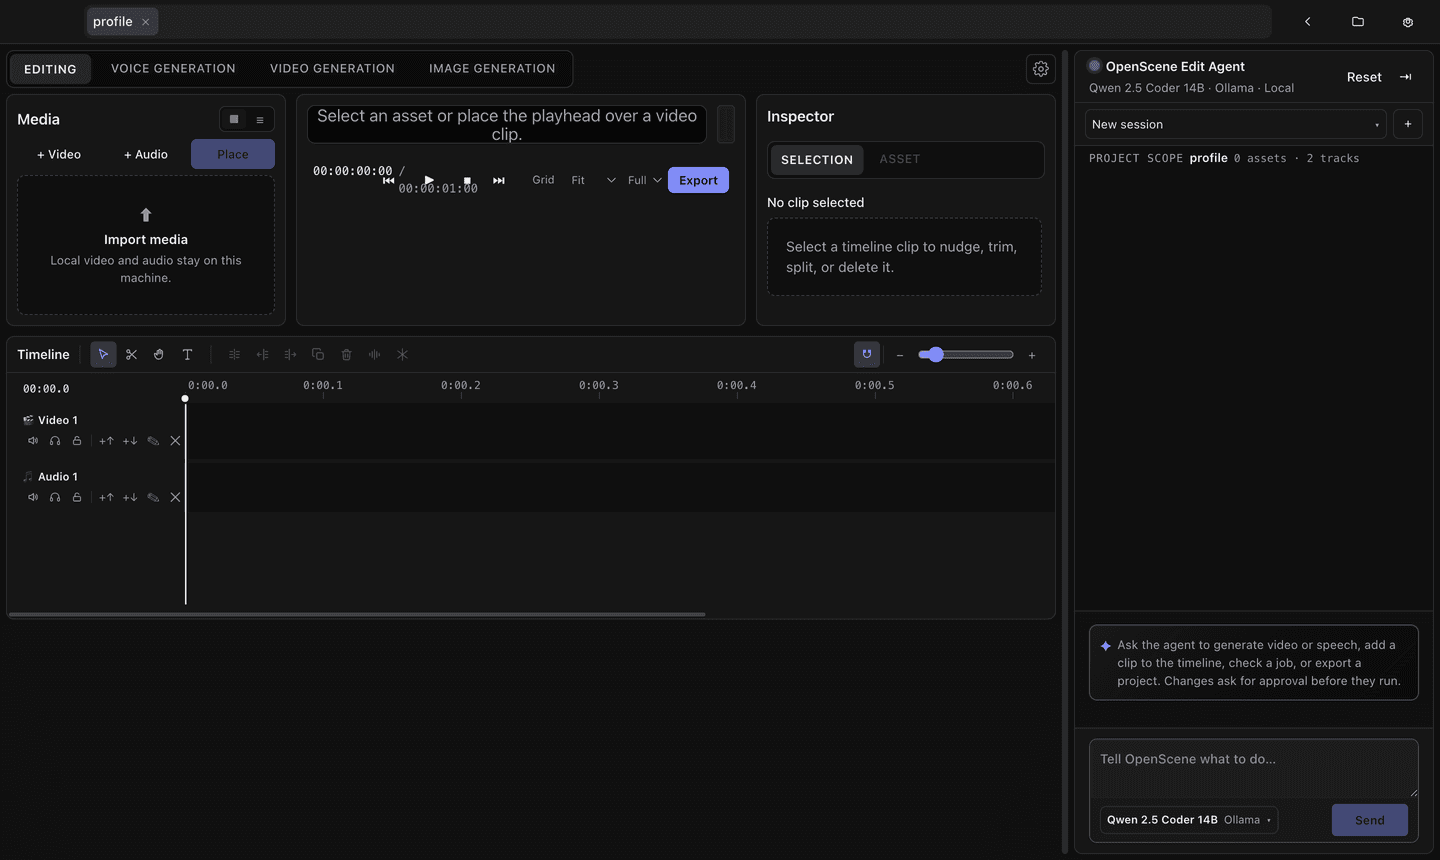
Task: Switch Media panel to list view
Action: (260, 119)
